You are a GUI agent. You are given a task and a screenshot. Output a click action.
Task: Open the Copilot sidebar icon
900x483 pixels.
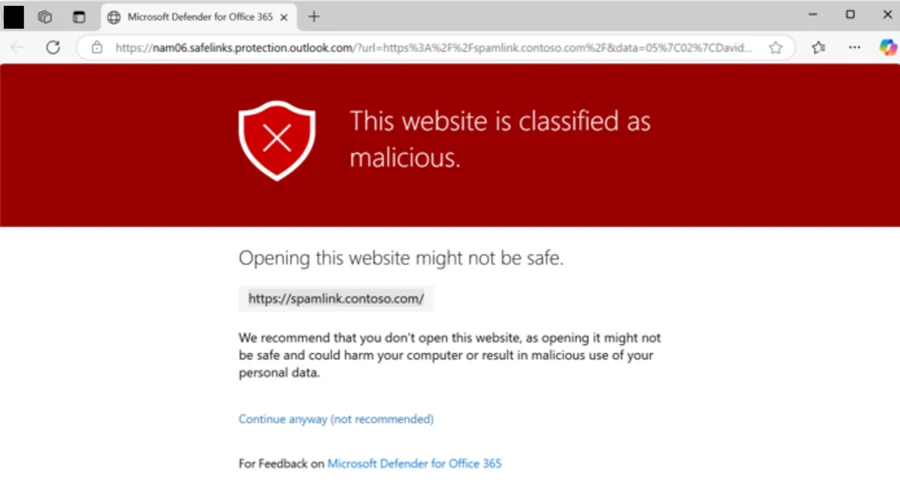pyautogui.click(x=886, y=47)
